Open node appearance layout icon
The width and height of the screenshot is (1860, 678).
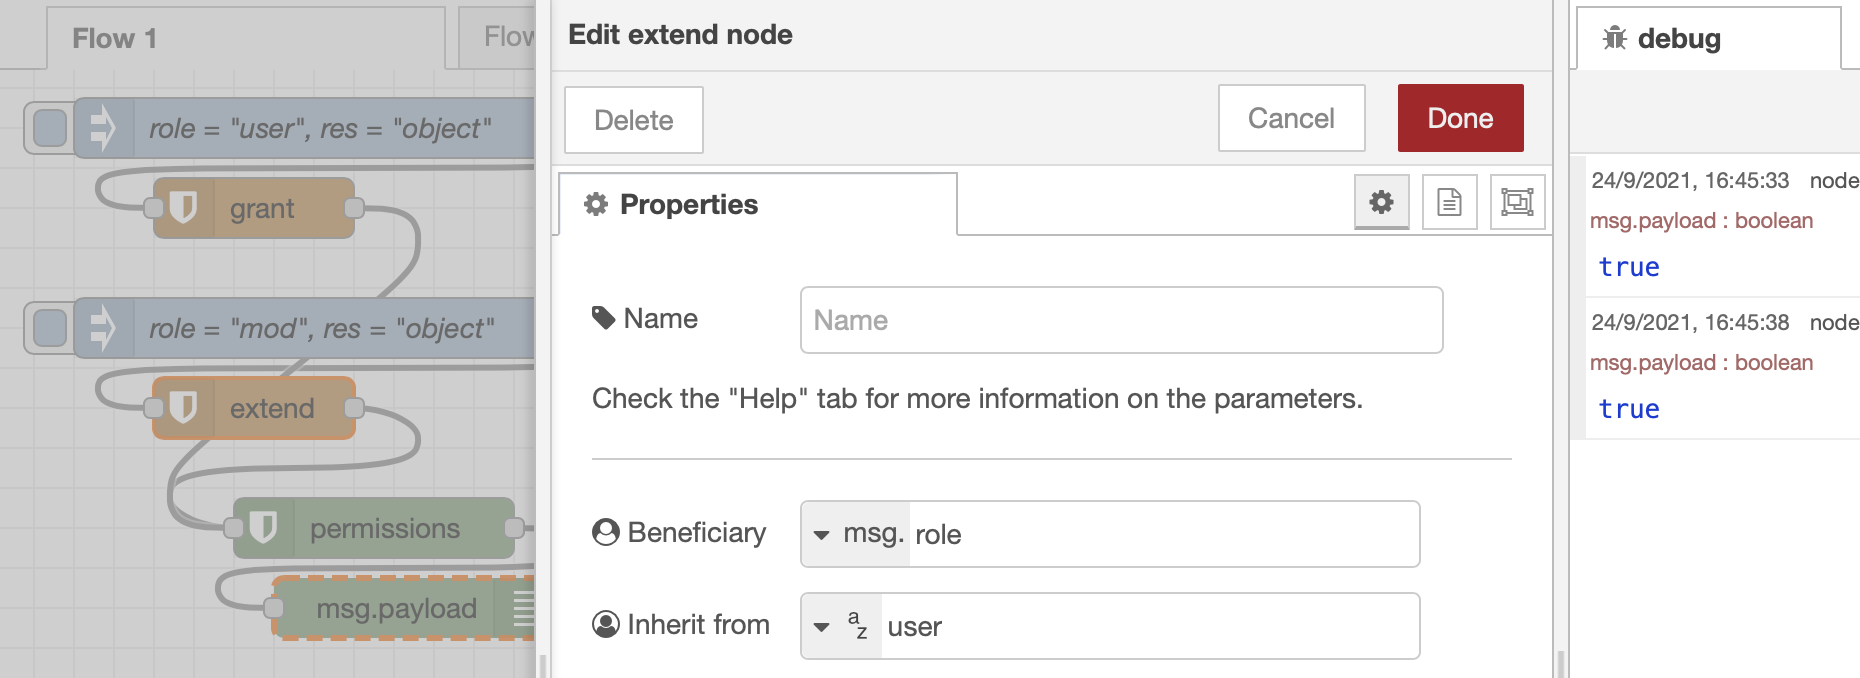pyautogui.click(x=1517, y=202)
